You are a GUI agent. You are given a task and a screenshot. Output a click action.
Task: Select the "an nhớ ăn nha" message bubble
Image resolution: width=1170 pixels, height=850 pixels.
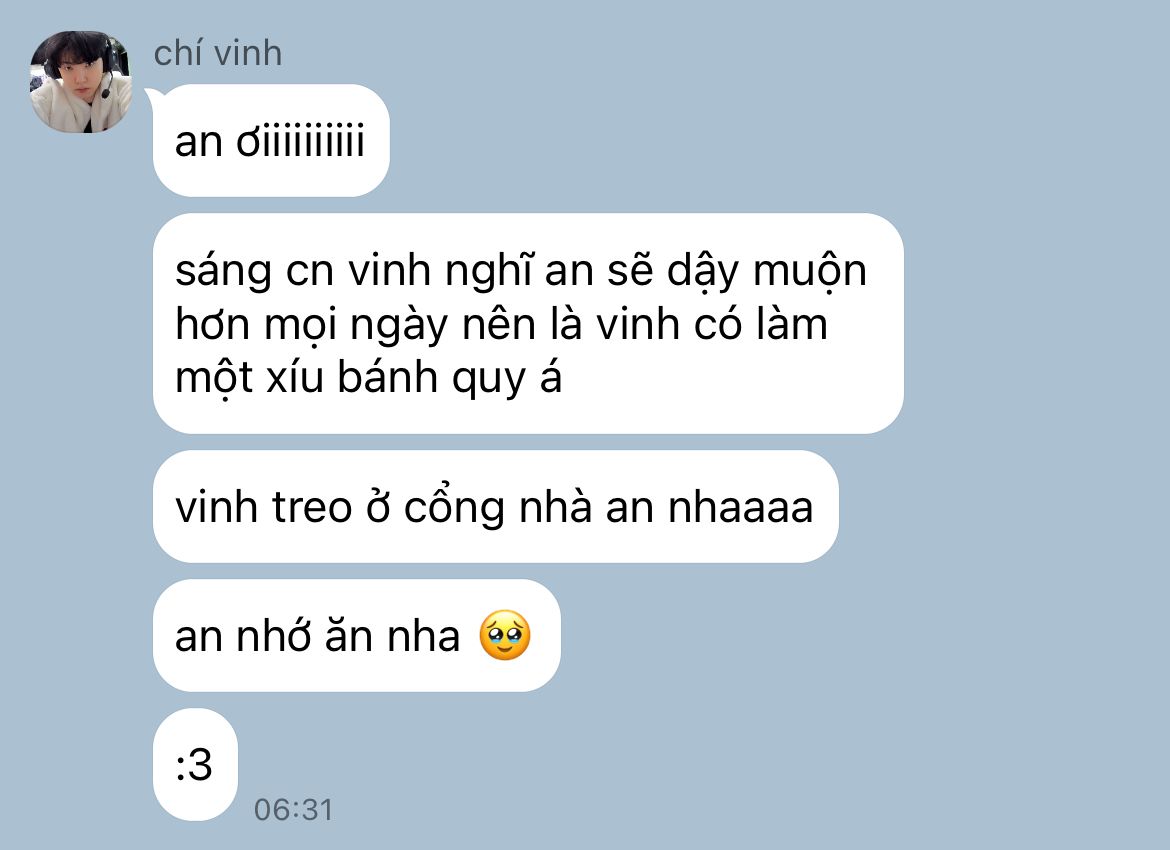pos(357,636)
